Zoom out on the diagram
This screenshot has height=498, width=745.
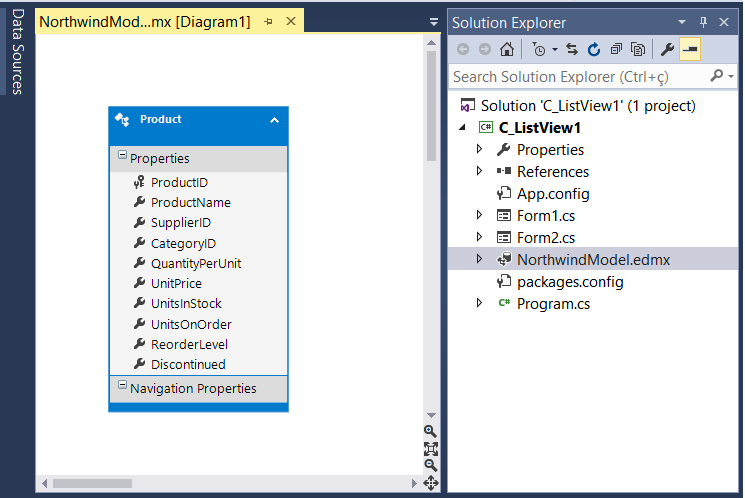point(430,465)
